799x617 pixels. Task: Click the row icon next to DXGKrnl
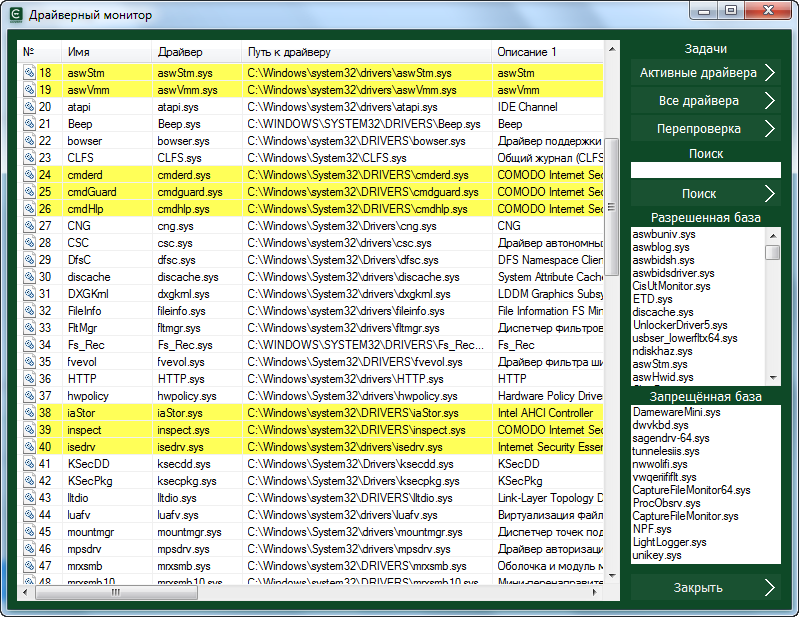click(x=29, y=294)
